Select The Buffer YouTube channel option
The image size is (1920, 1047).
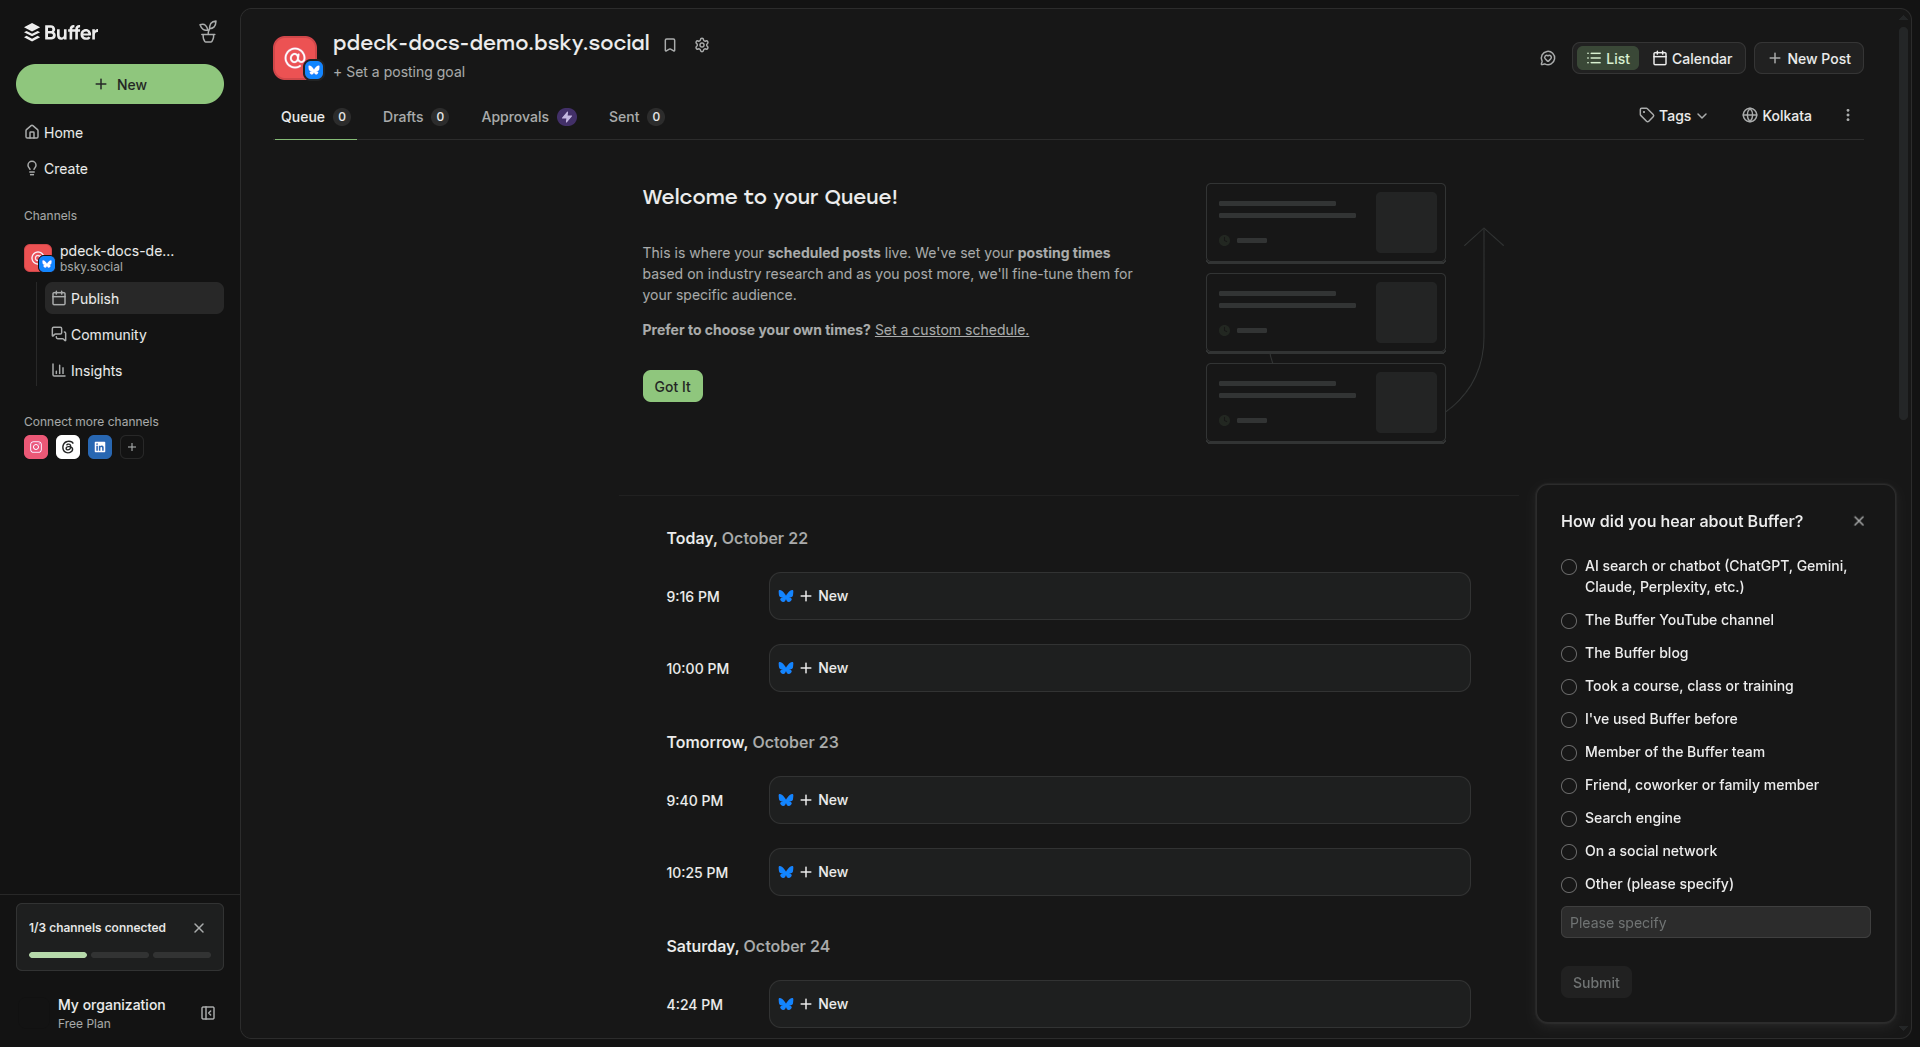click(1569, 621)
